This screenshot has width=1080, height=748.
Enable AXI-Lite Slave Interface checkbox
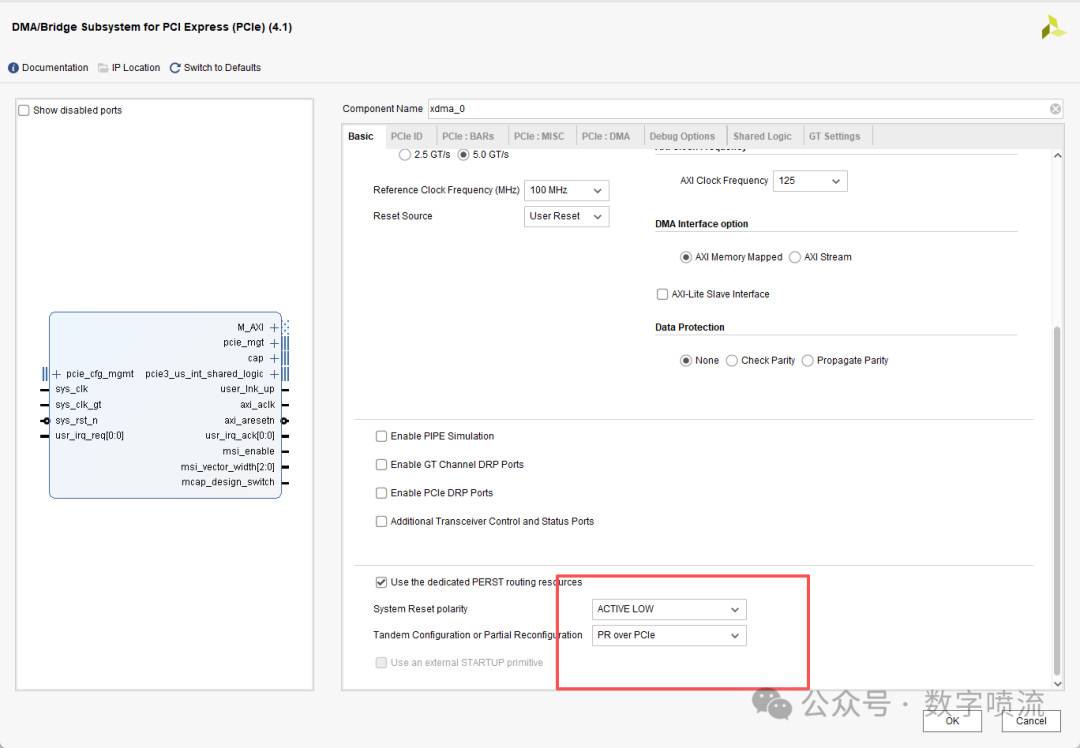[663, 294]
